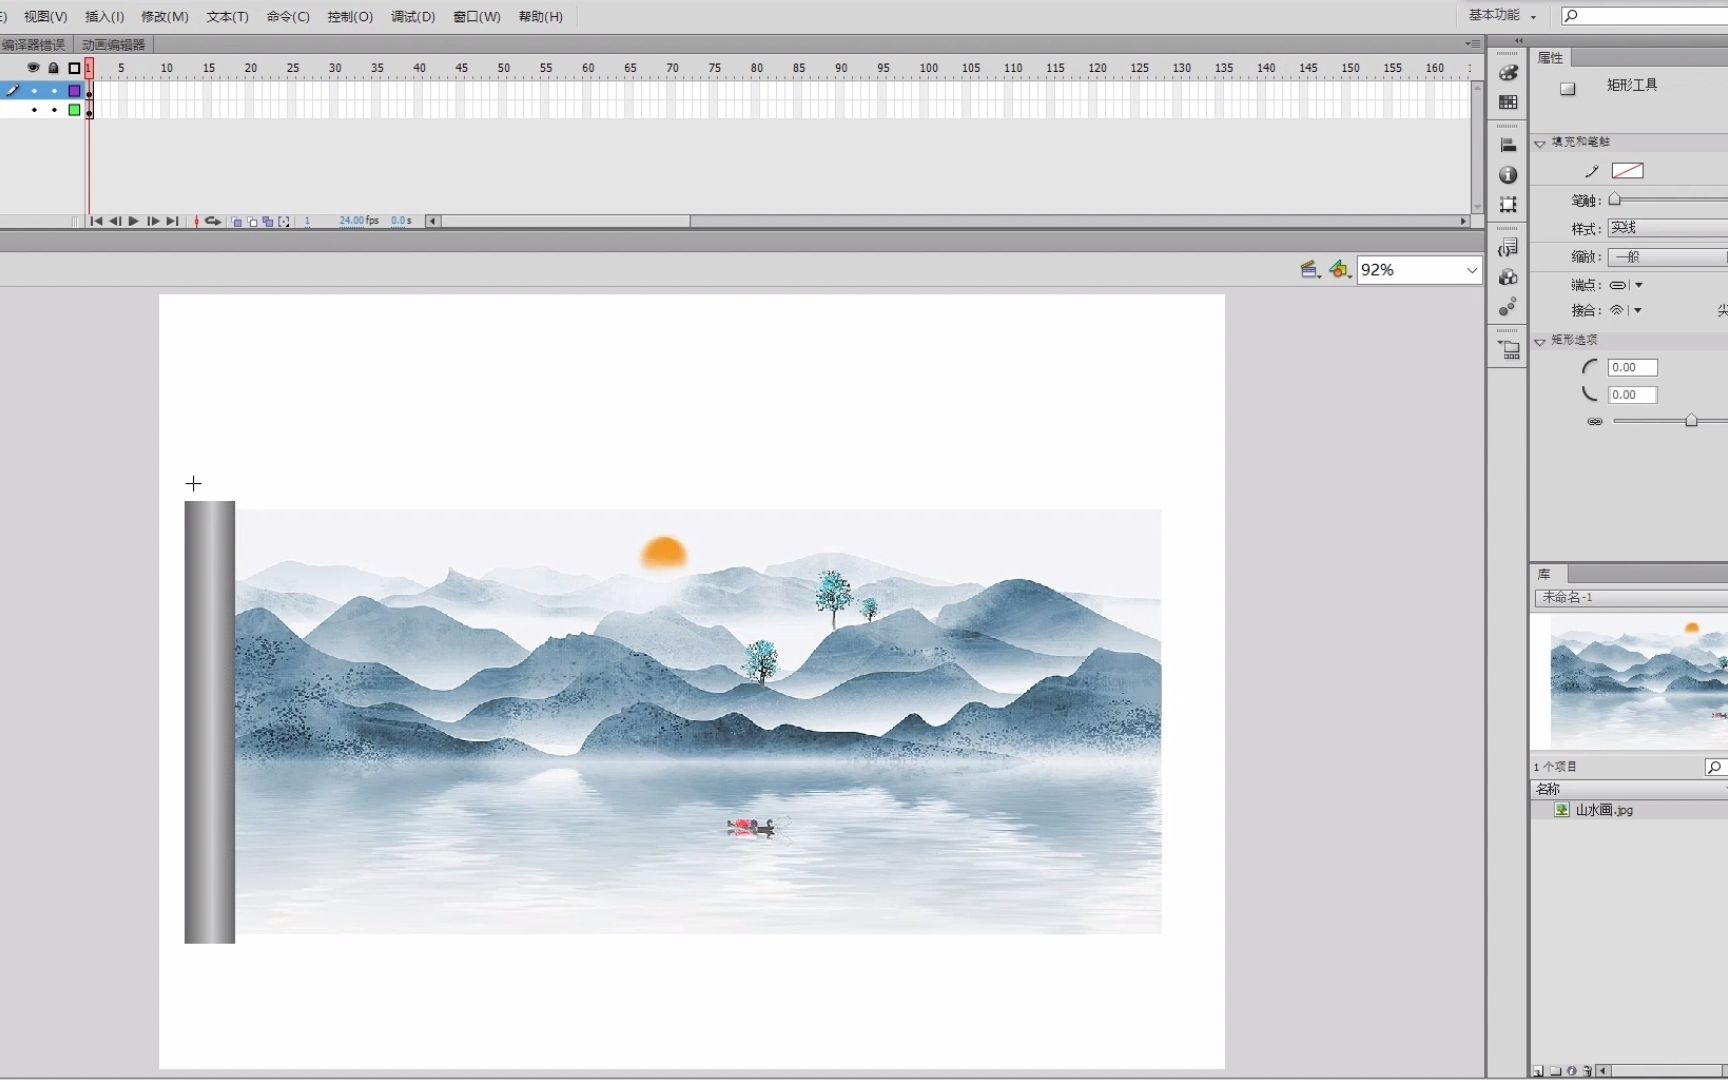Image resolution: width=1728 pixels, height=1080 pixels.
Task: Collapse the 矩形选项 section
Action: tap(1540, 341)
